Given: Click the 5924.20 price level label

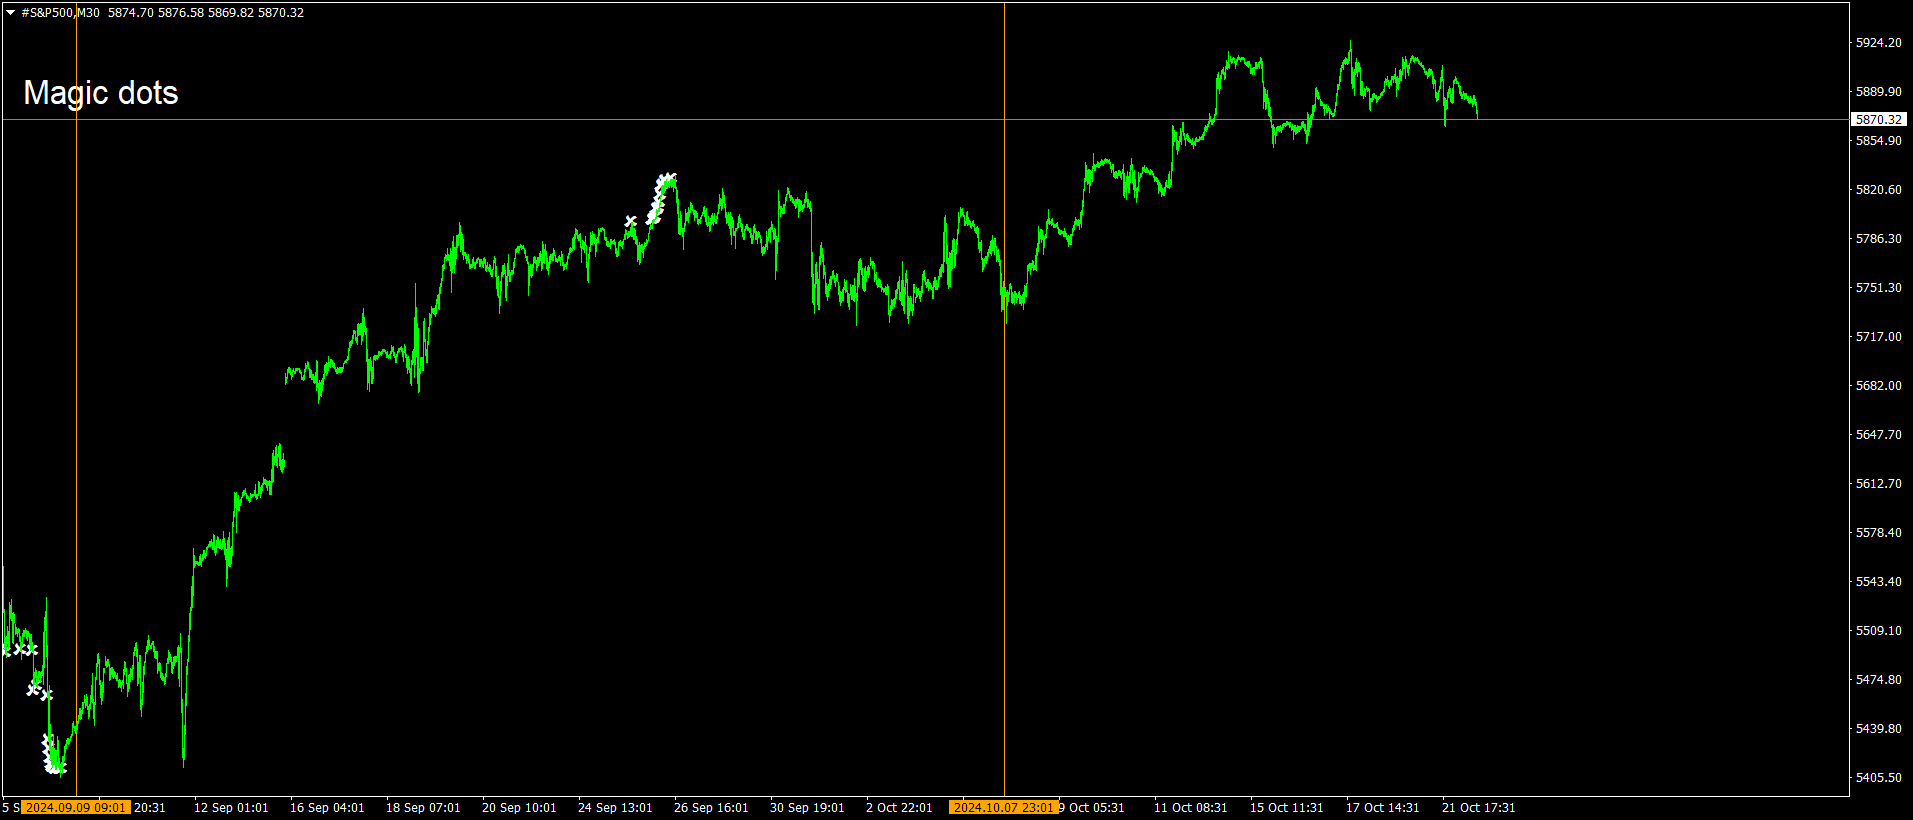Looking at the screenshot, I should pos(1879,43).
